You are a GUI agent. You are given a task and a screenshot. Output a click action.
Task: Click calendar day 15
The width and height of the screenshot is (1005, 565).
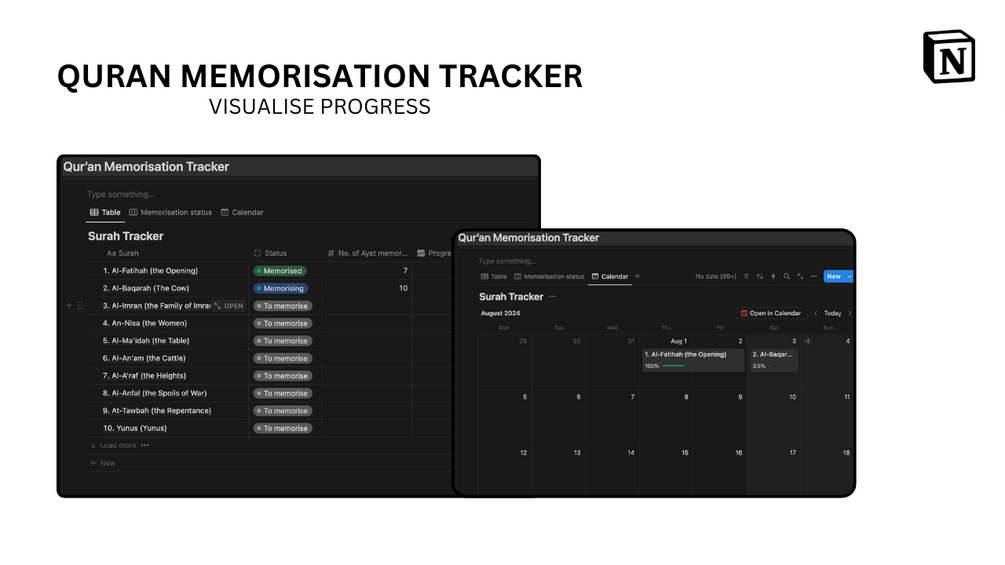click(x=685, y=453)
